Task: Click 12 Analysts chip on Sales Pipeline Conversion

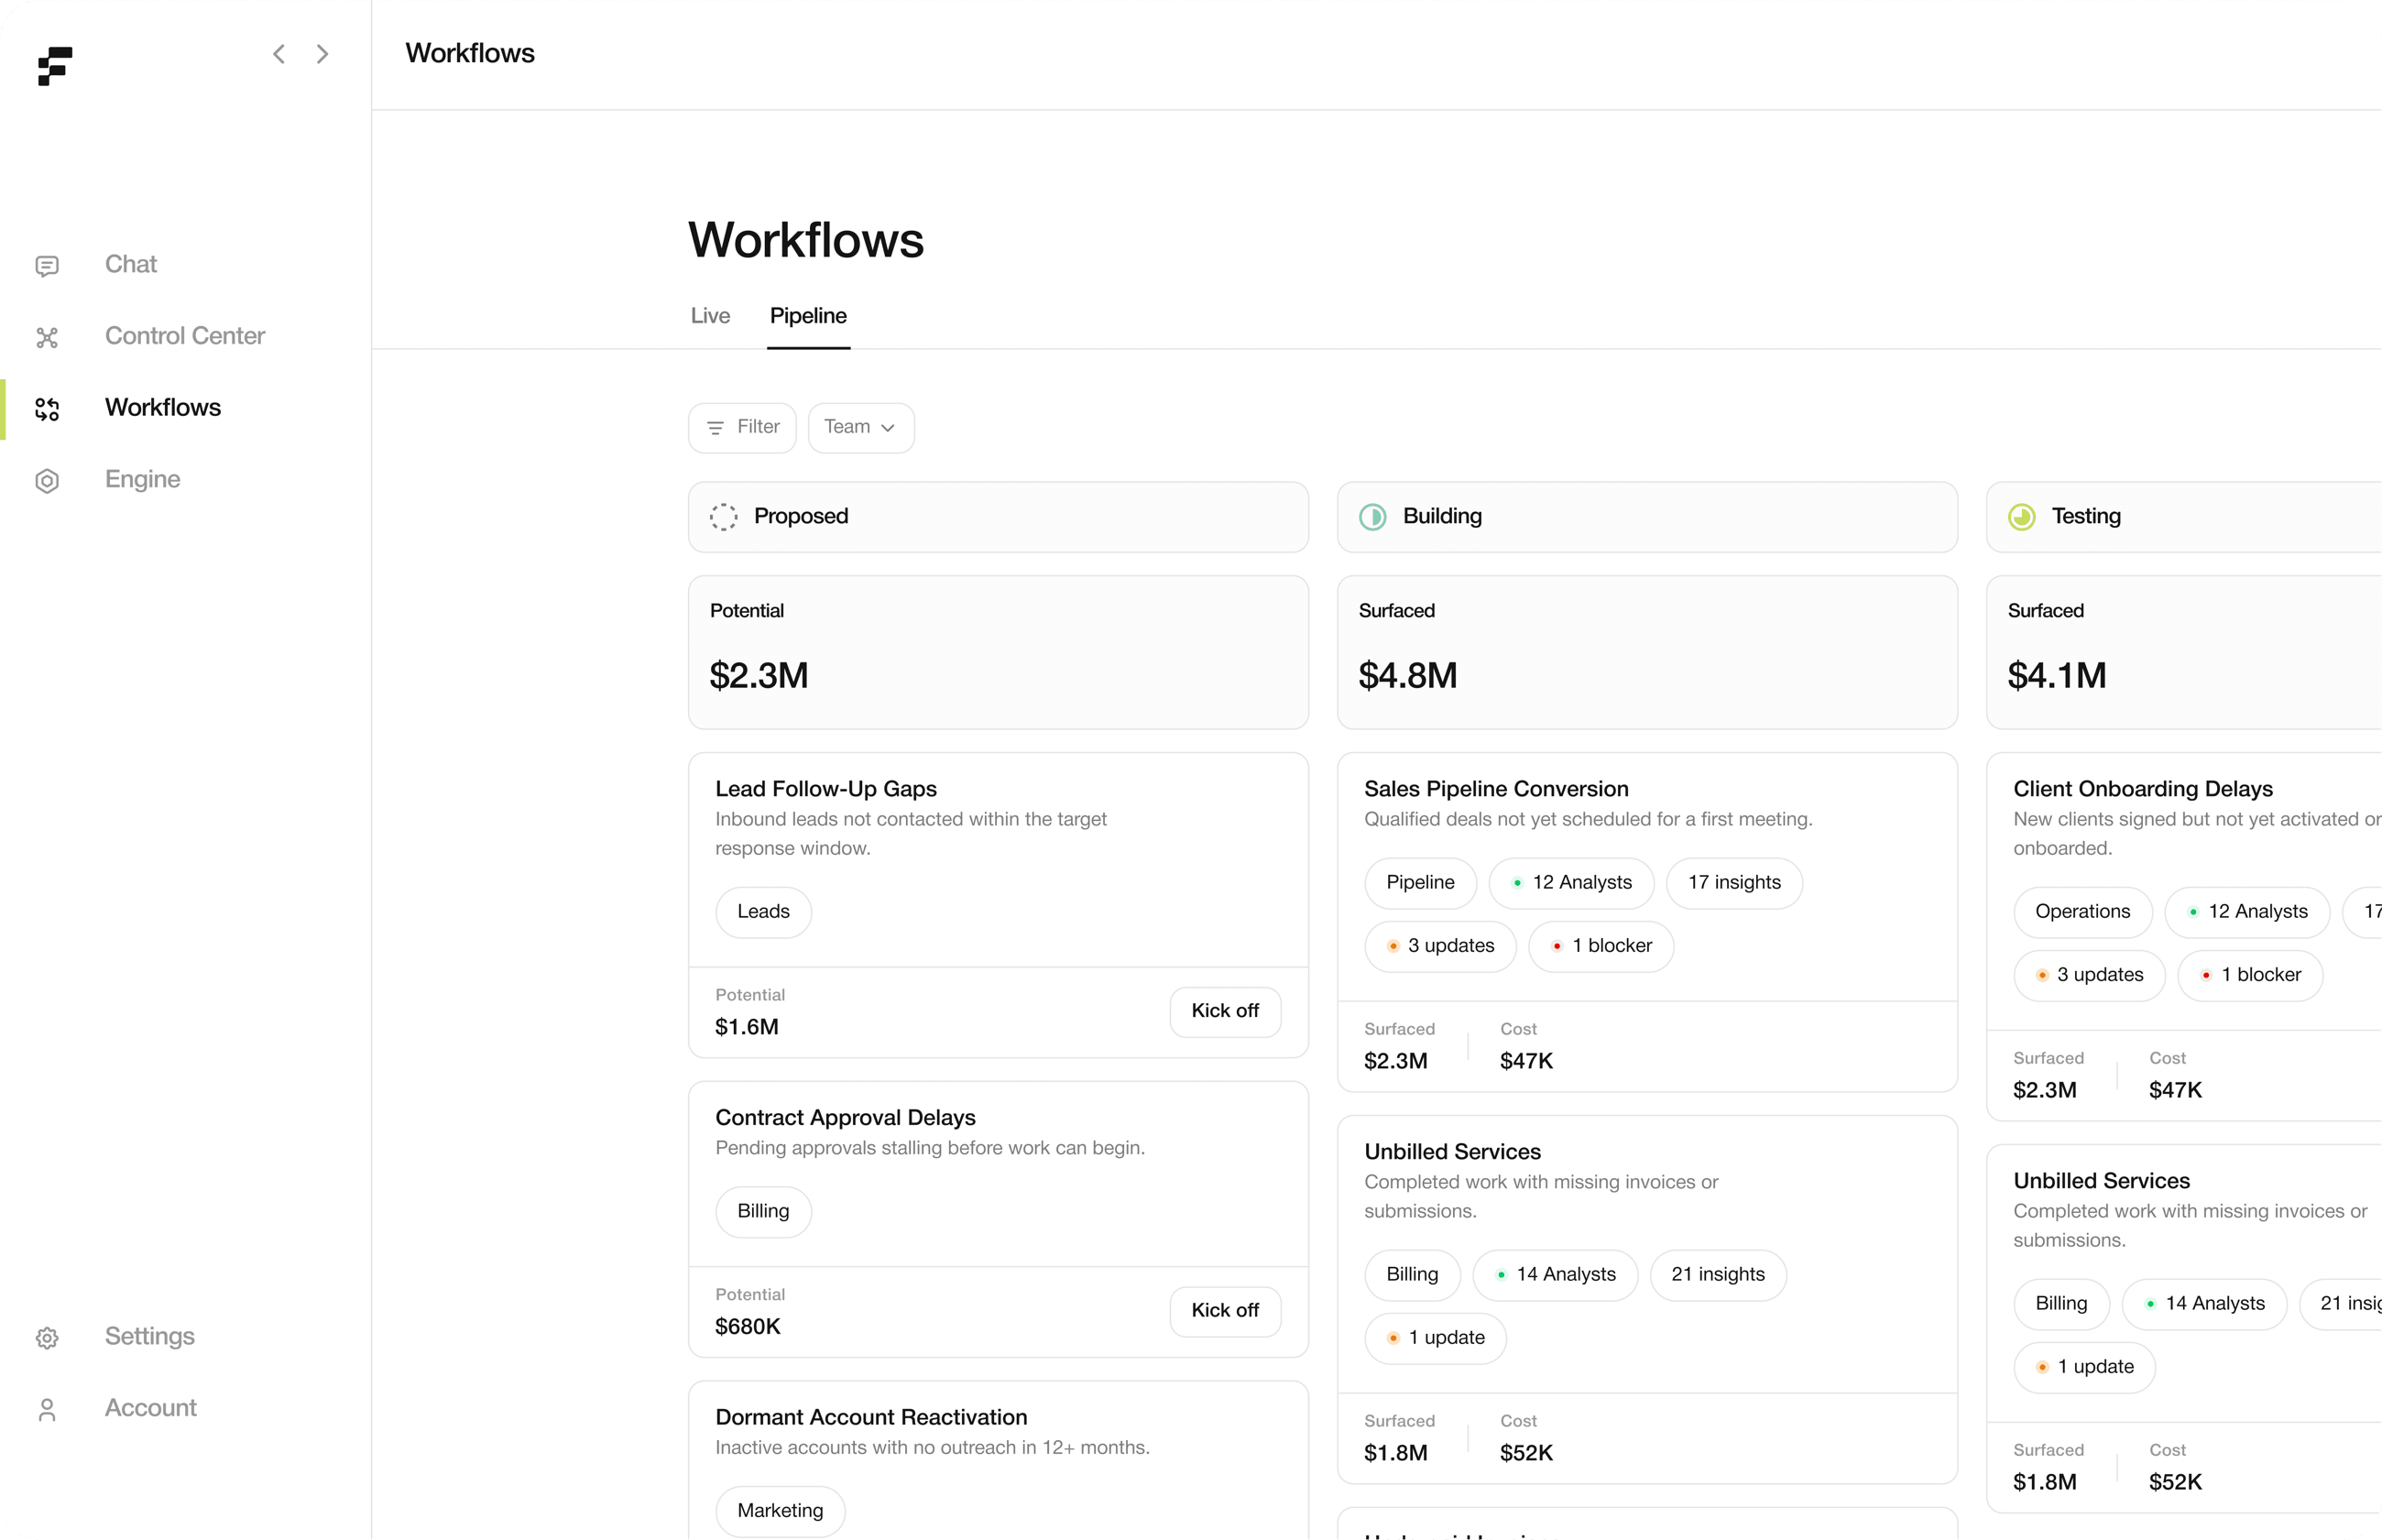Action: tap(1571, 883)
